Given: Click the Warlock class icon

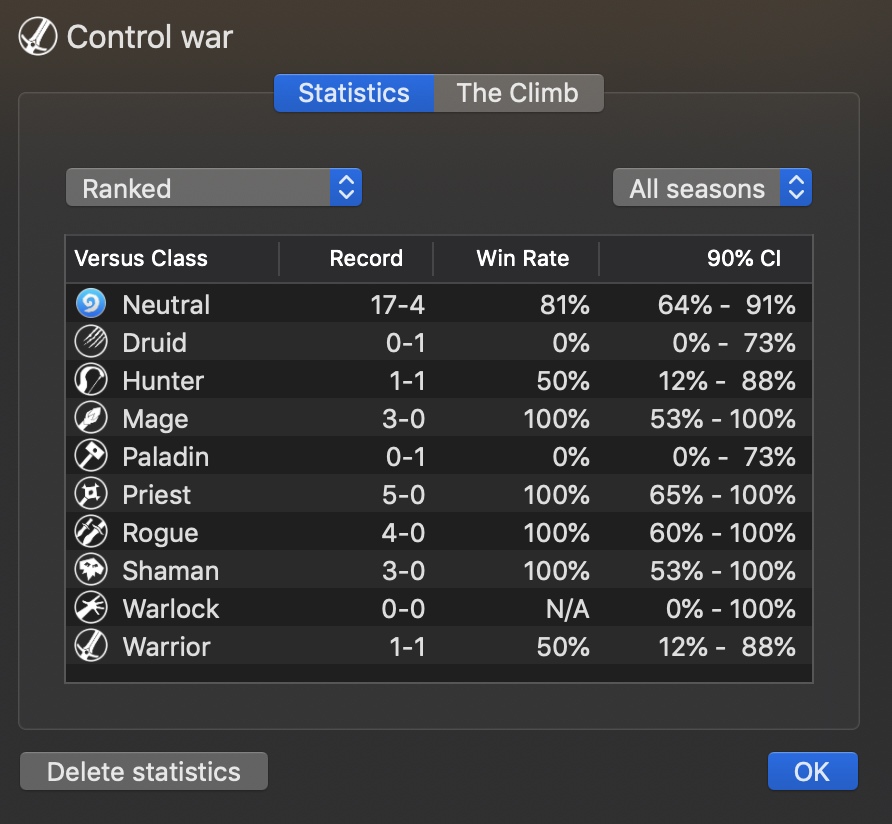Looking at the screenshot, I should coord(90,608).
